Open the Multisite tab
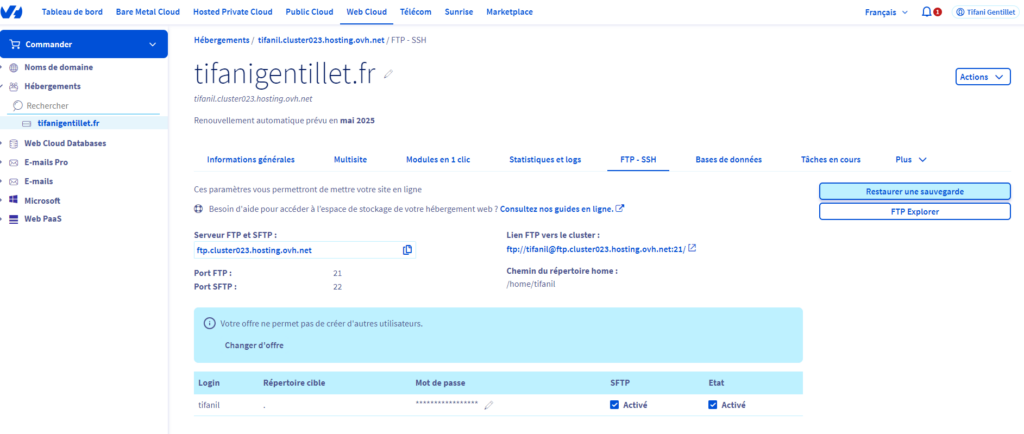 (x=350, y=159)
